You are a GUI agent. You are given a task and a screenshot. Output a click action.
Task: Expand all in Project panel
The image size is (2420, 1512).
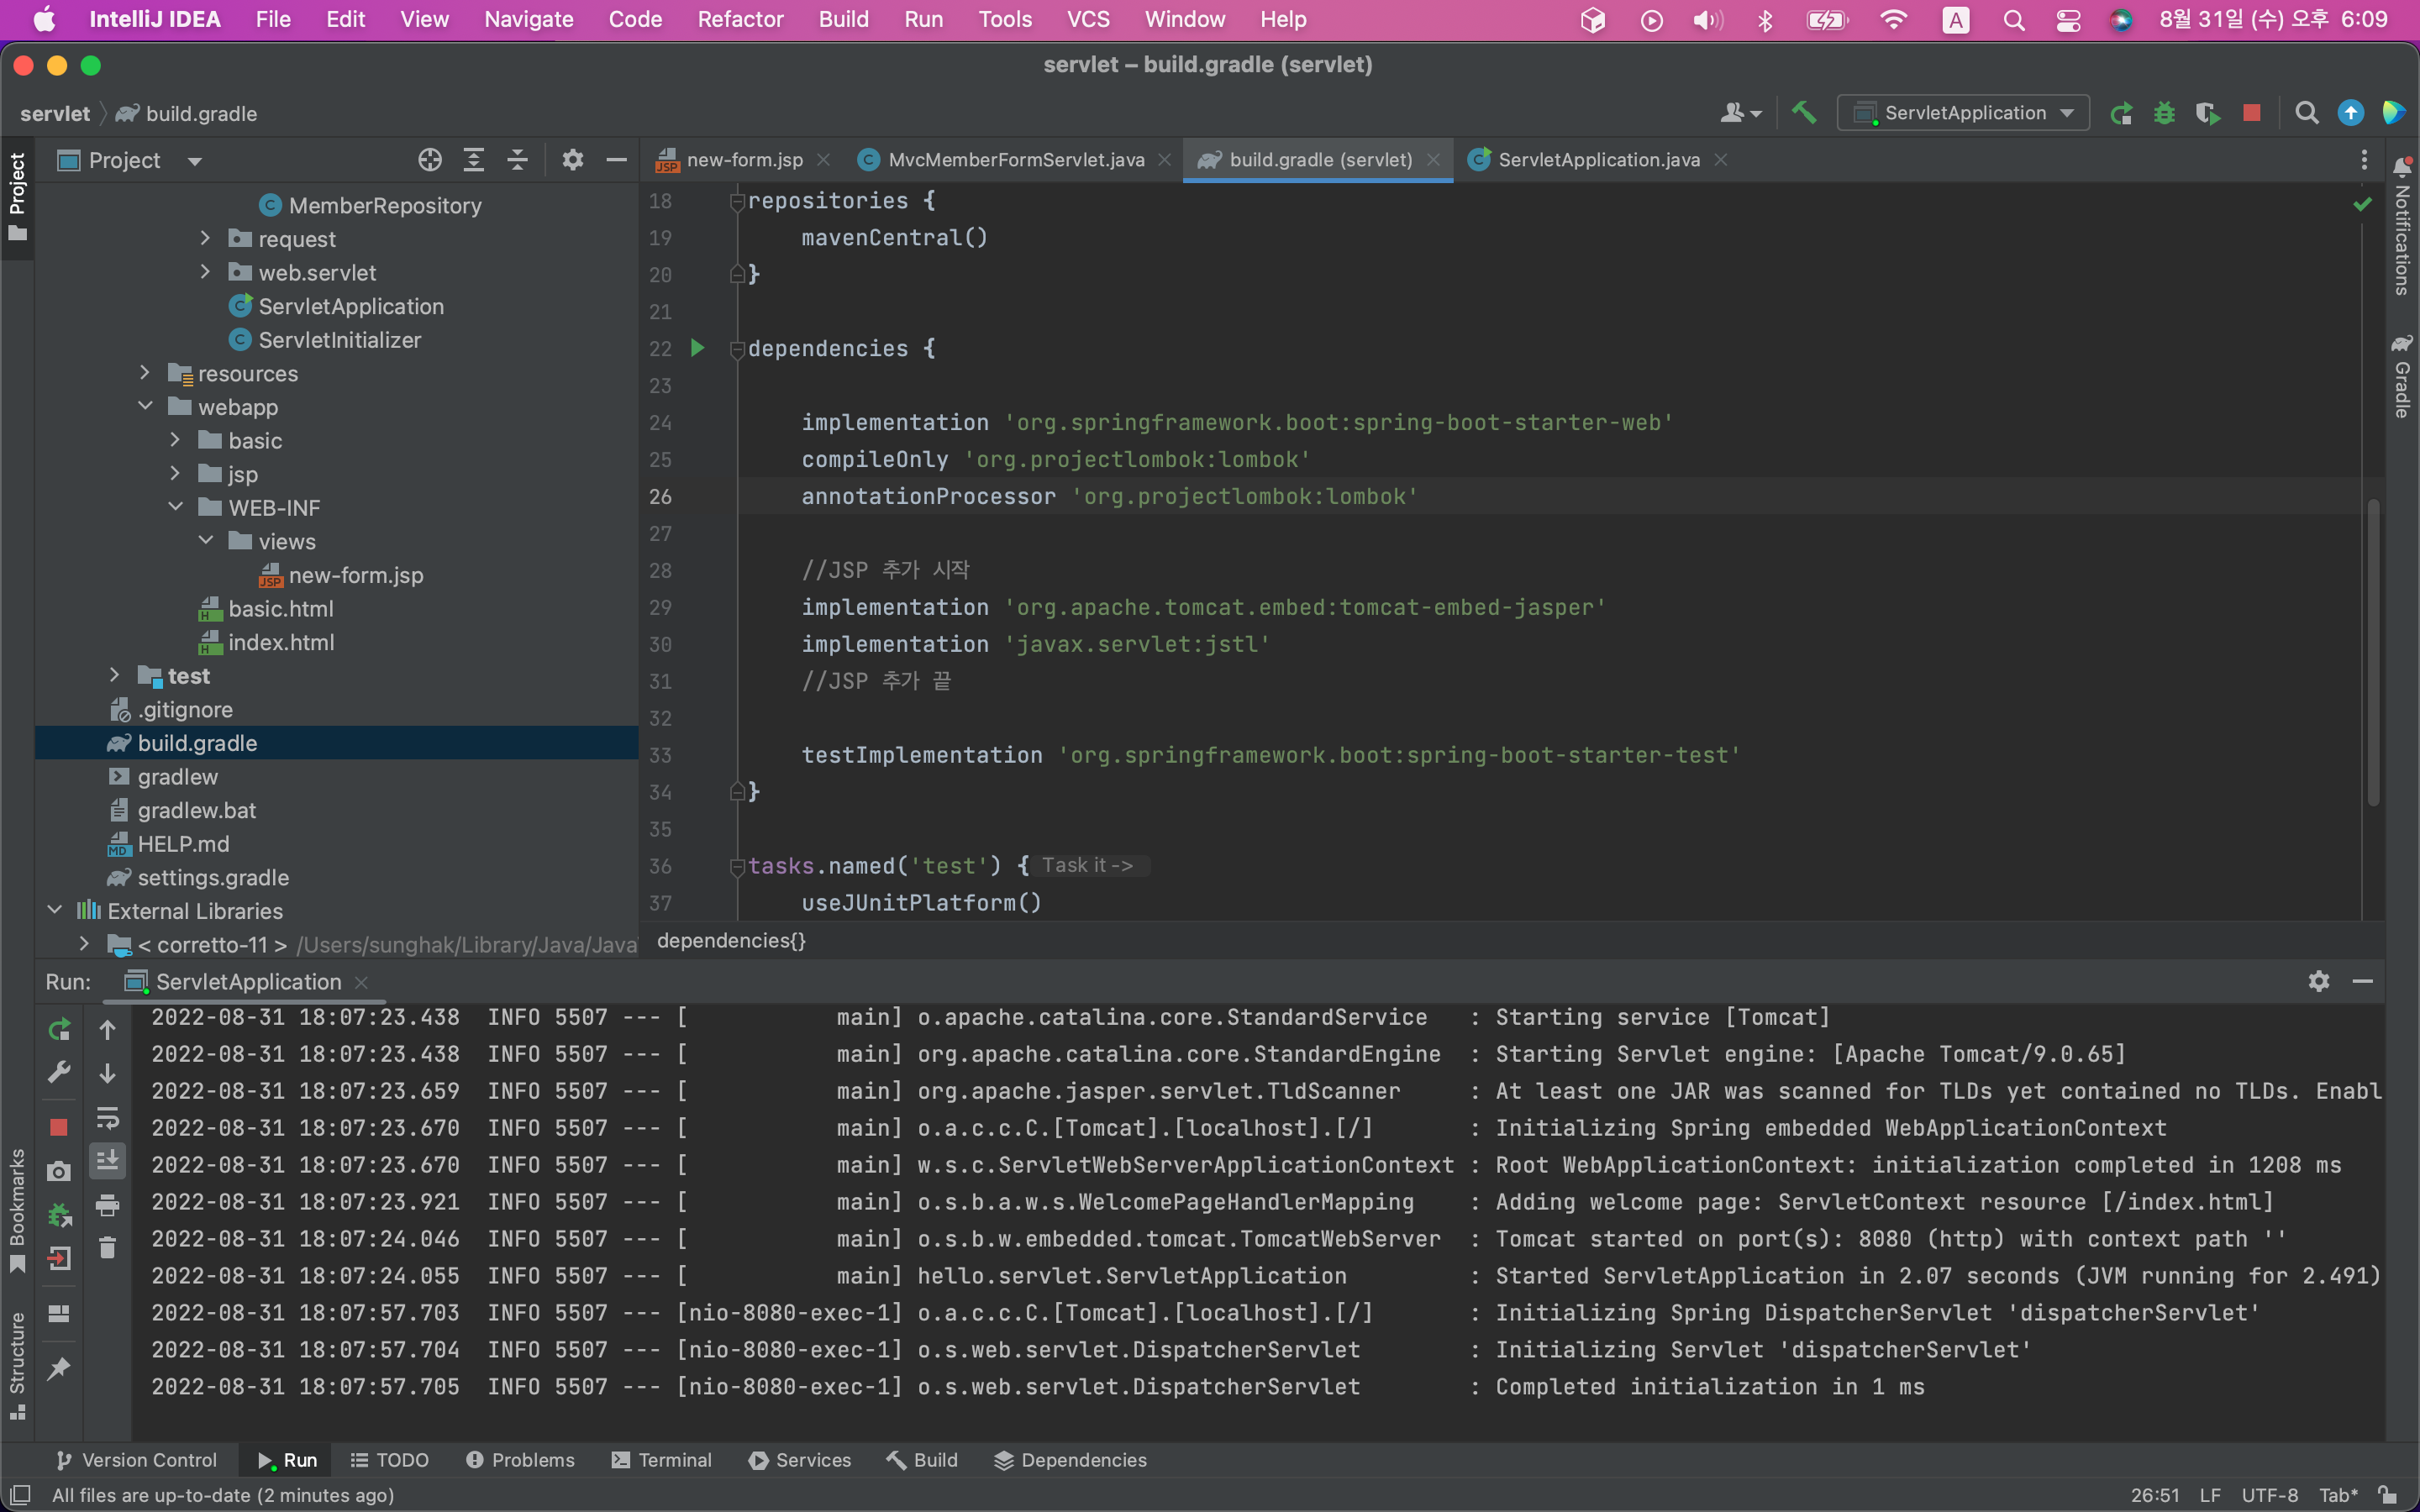pos(474,160)
